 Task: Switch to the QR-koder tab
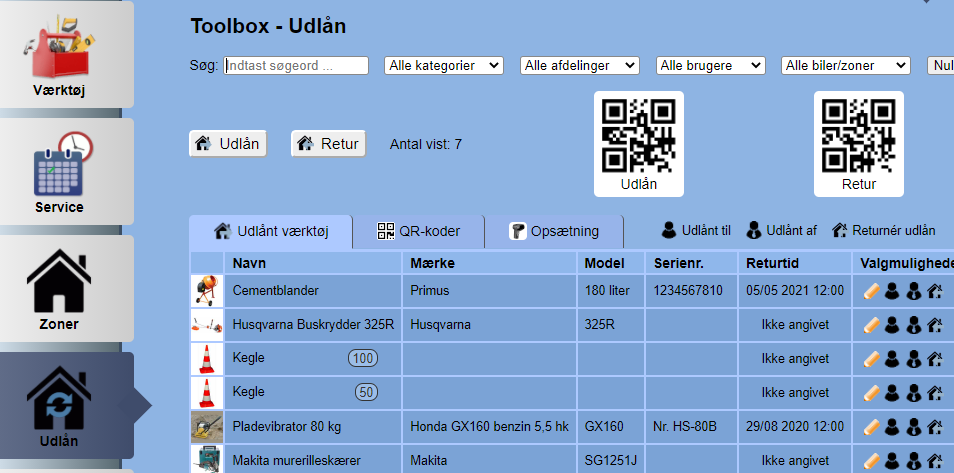[x=419, y=231]
